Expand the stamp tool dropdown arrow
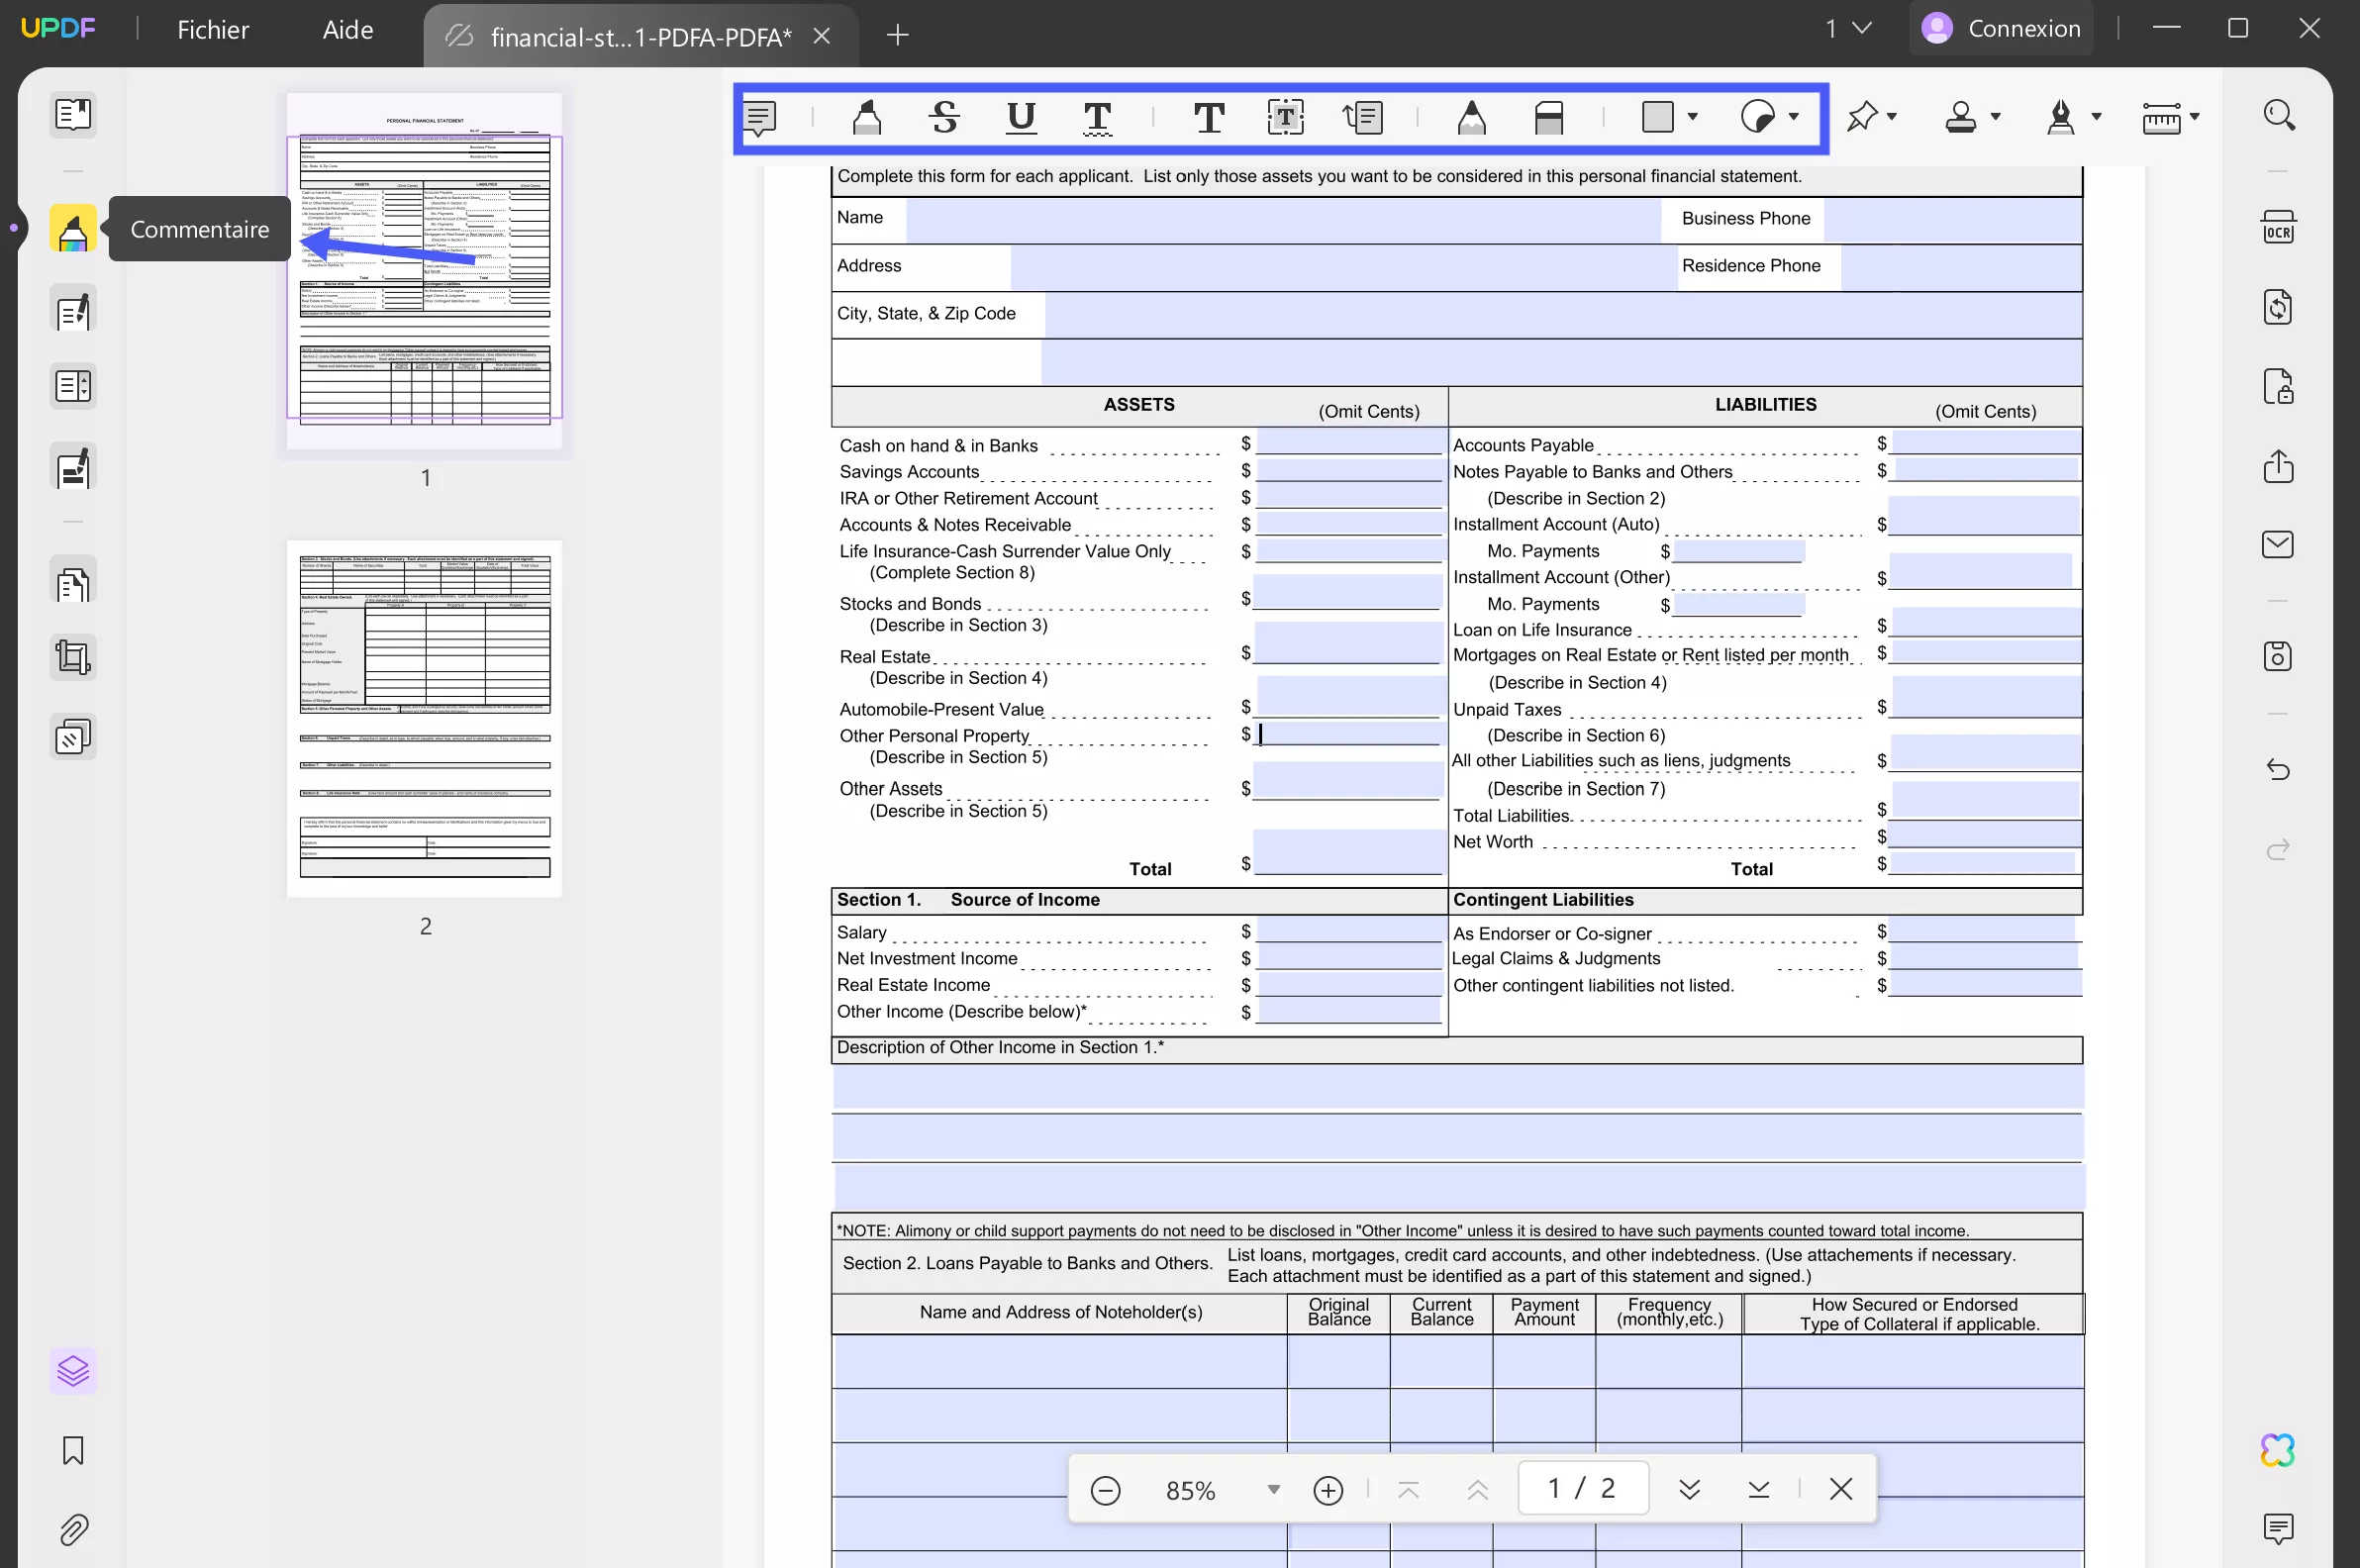2360x1568 pixels. 1995,117
